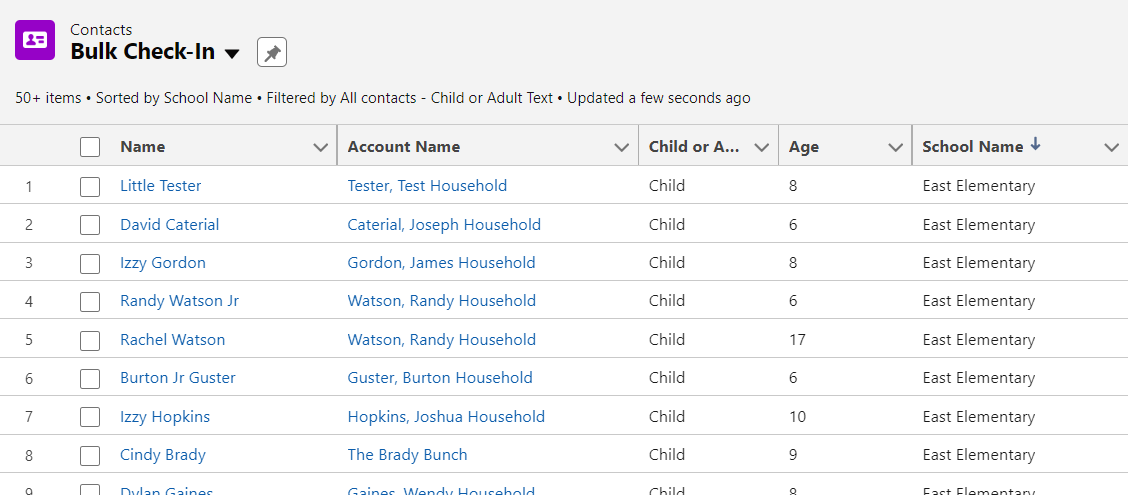This screenshot has width=1128, height=495.
Task: Sort by the Age column header
Action: [804, 147]
